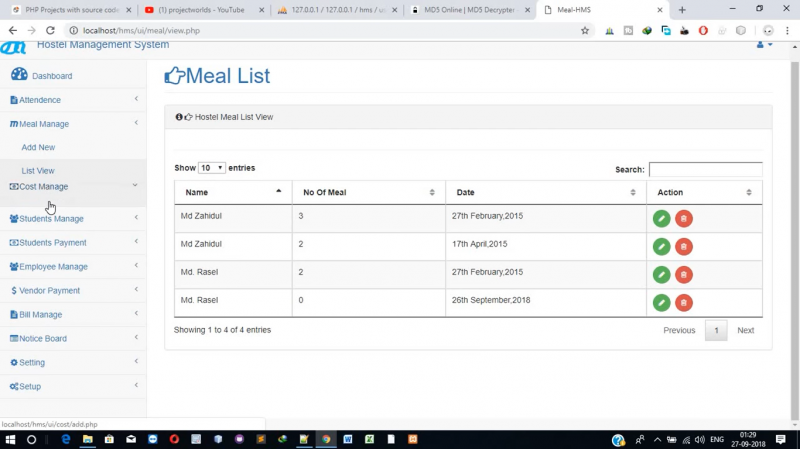
Task: Edit Md Zahidul's 27th February meal entry
Action: (661, 219)
